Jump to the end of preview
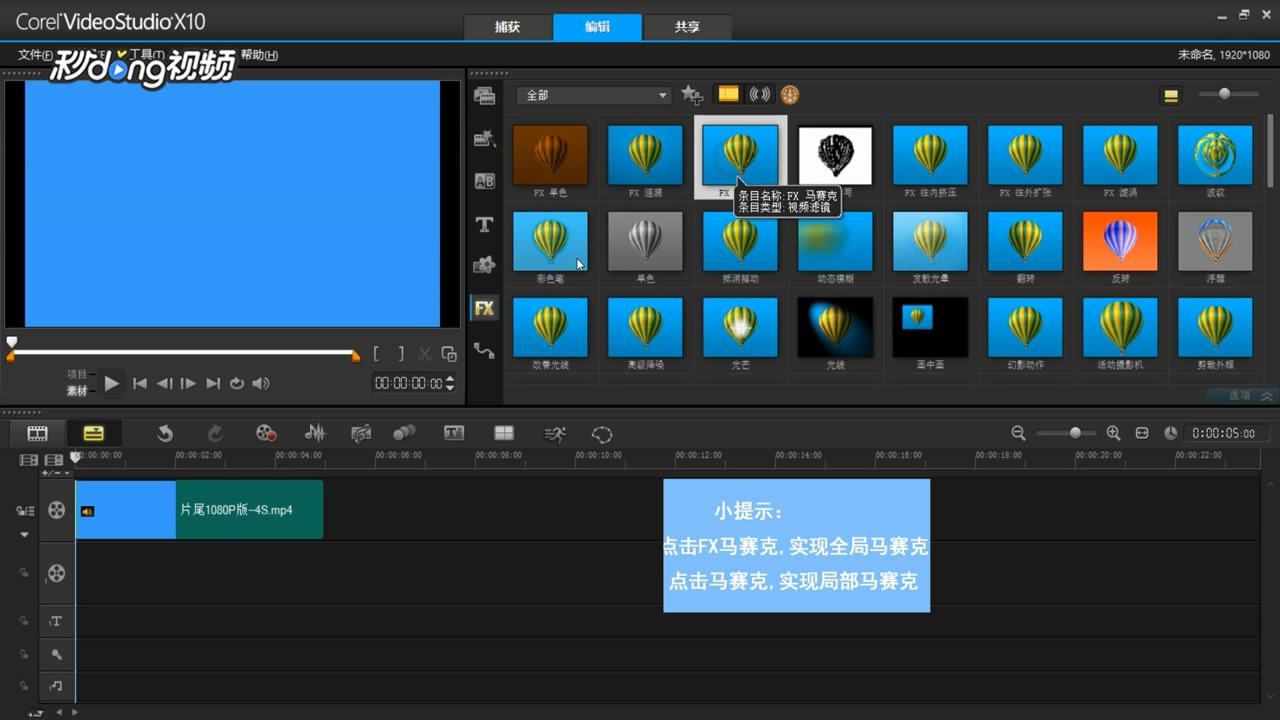Image resolution: width=1280 pixels, height=720 pixels. point(213,383)
